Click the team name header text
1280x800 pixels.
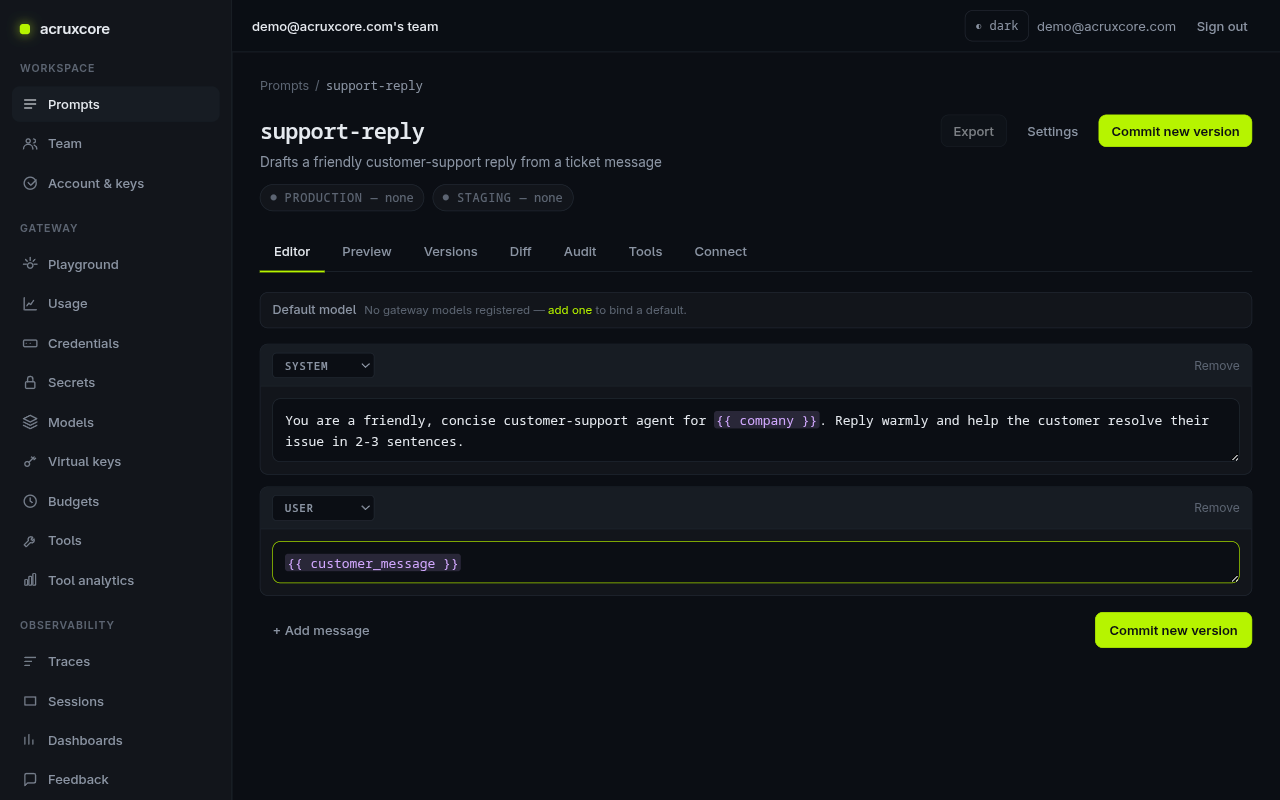coord(345,26)
